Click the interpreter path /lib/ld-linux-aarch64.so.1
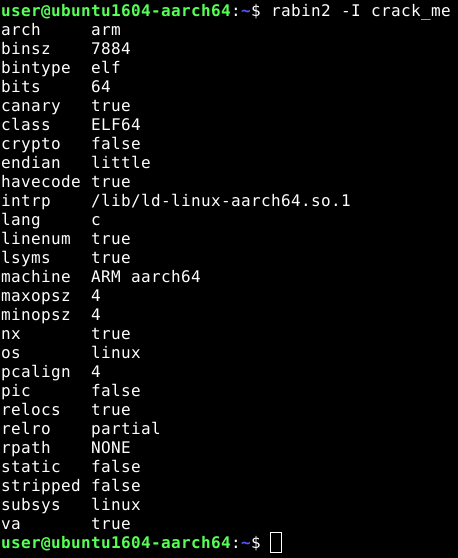Screen dimensions: 458x558 click(x=221, y=201)
